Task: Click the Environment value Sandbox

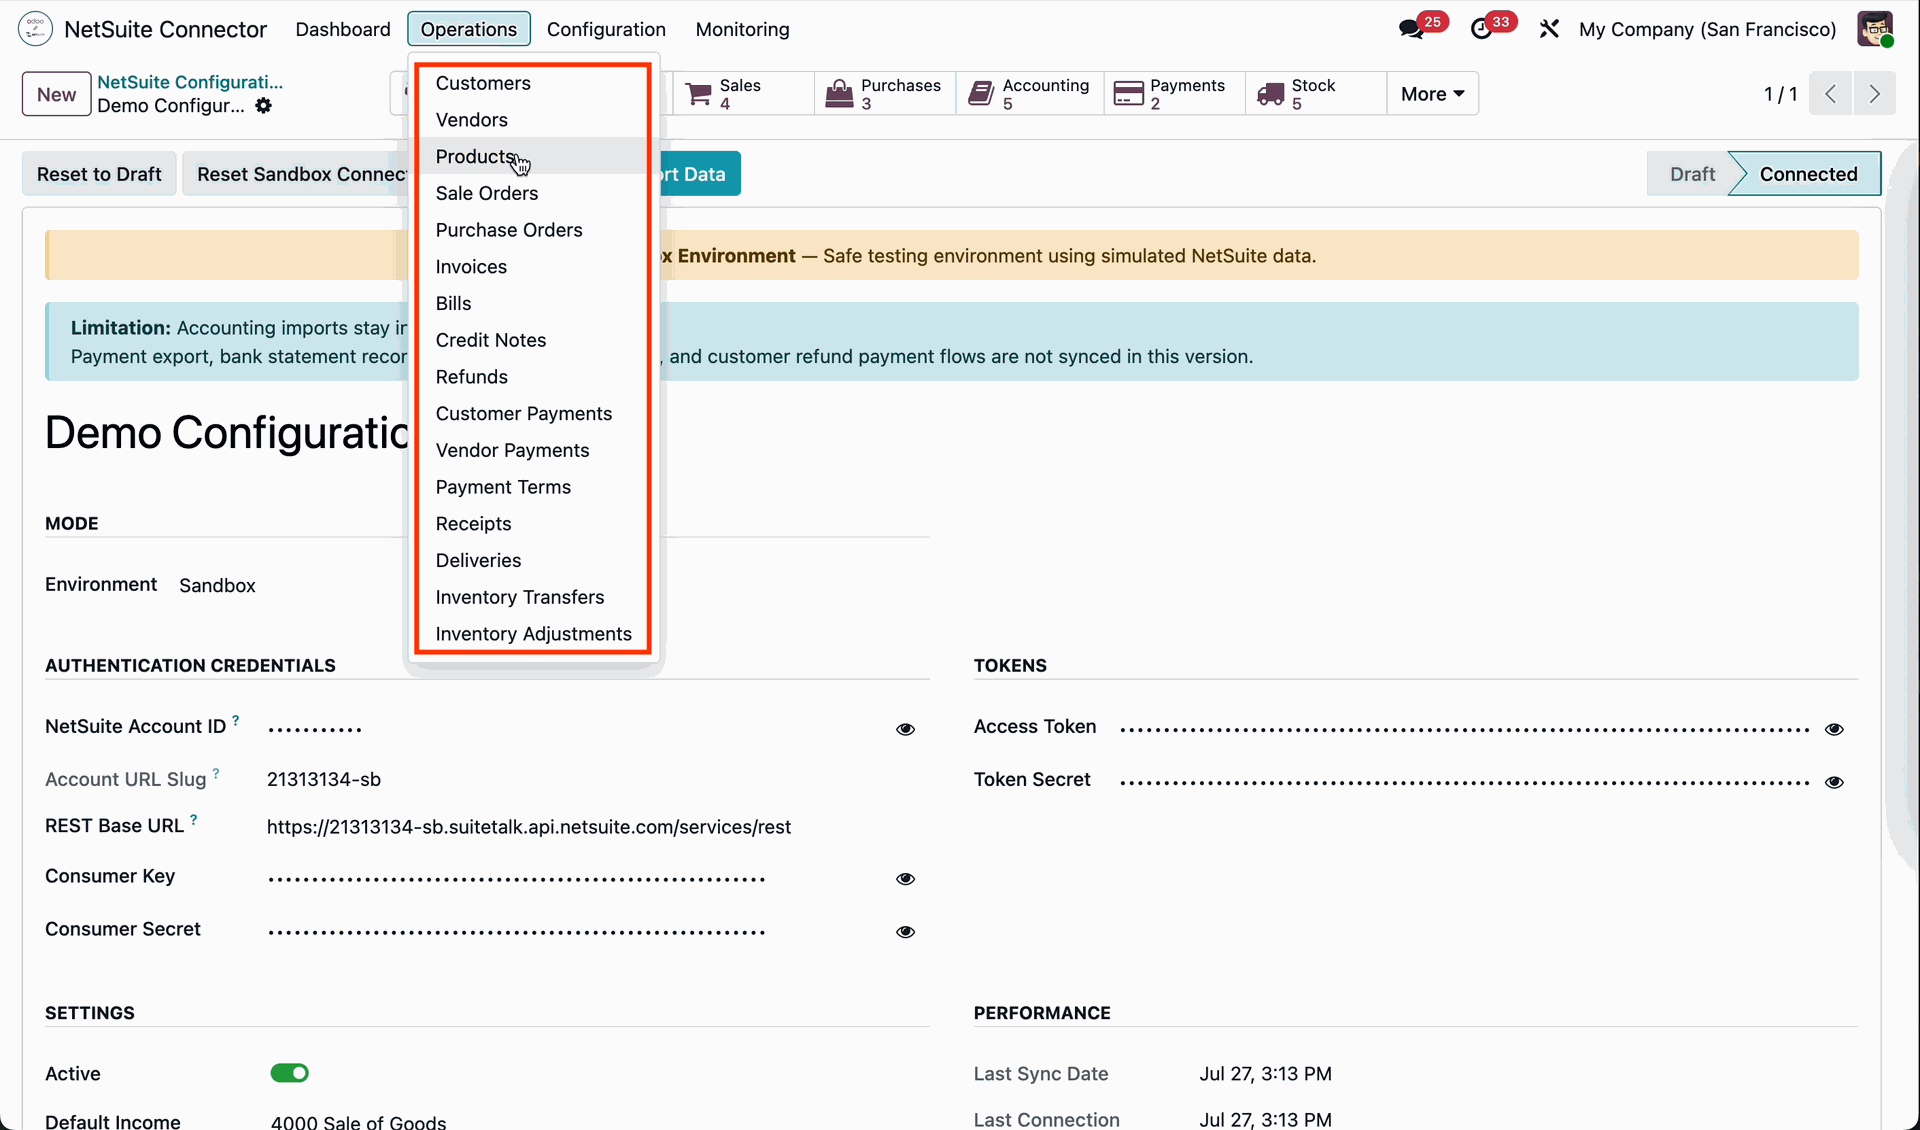Action: pyautogui.click(x=217, y=585)
